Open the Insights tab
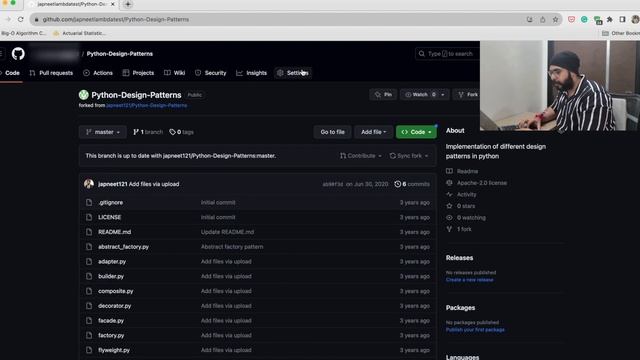Image resolution: width=640 pixels, height=360 pixels. click(251, 73)
